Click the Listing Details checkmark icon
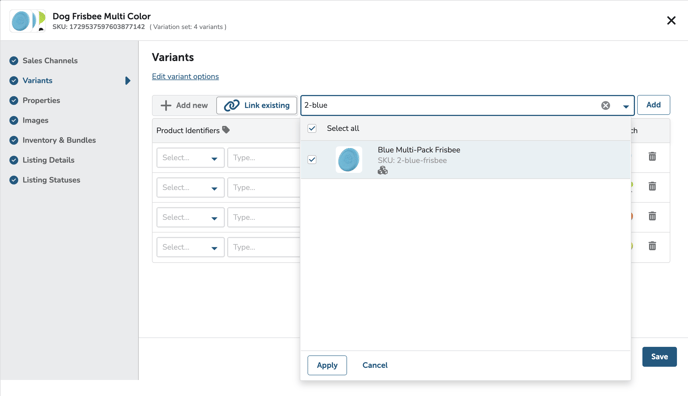Viewport: 688px width, 396px height. pyautogui.click(x=14, y=160)
